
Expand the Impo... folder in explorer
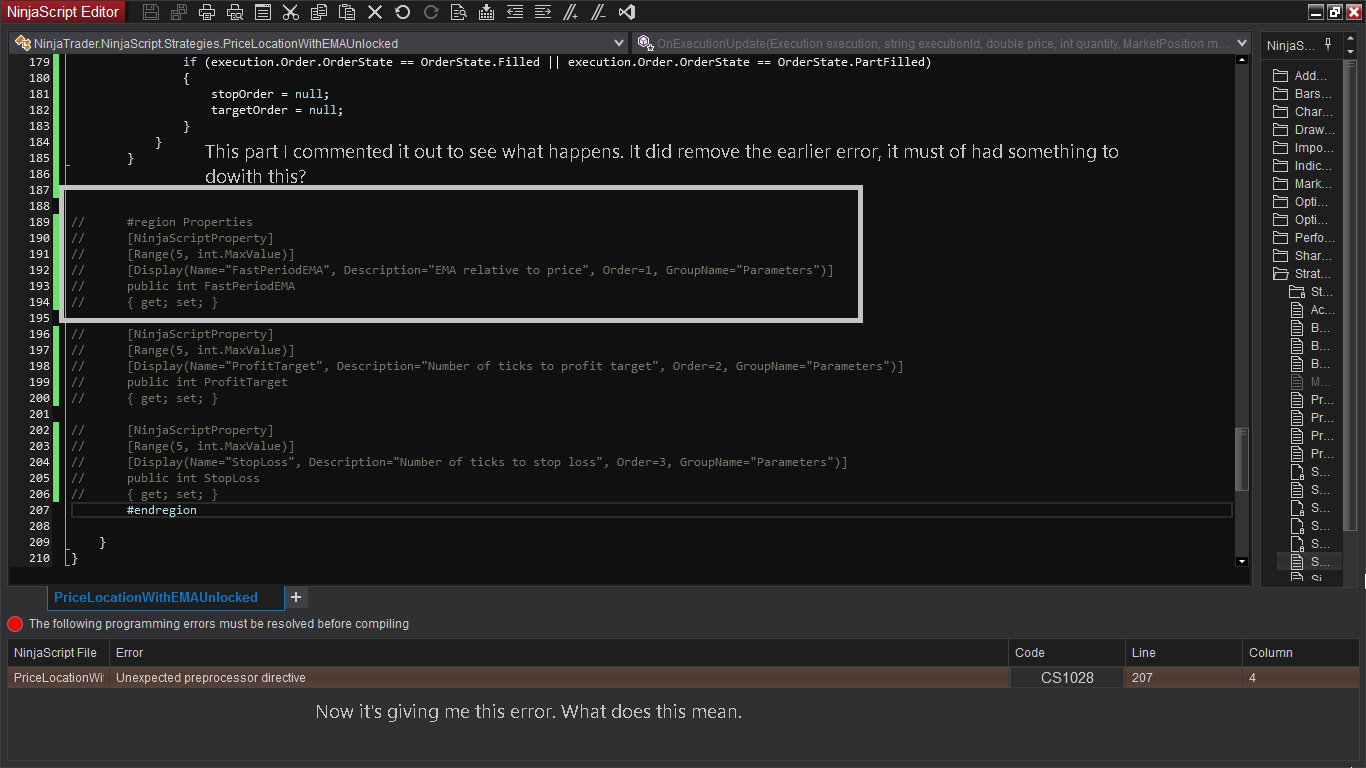tap(1302, 148)
